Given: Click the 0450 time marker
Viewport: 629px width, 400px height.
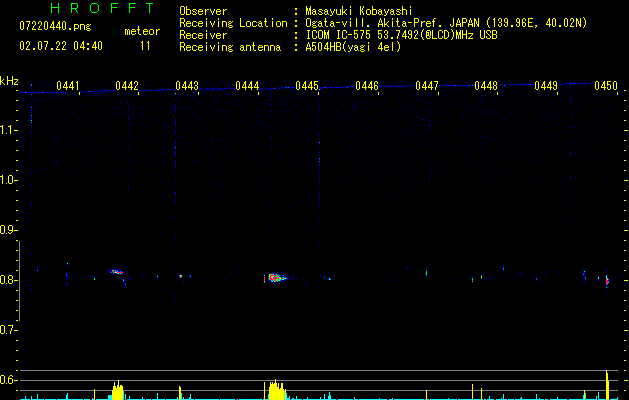Looking at the screenshot, I should point(606,86).
